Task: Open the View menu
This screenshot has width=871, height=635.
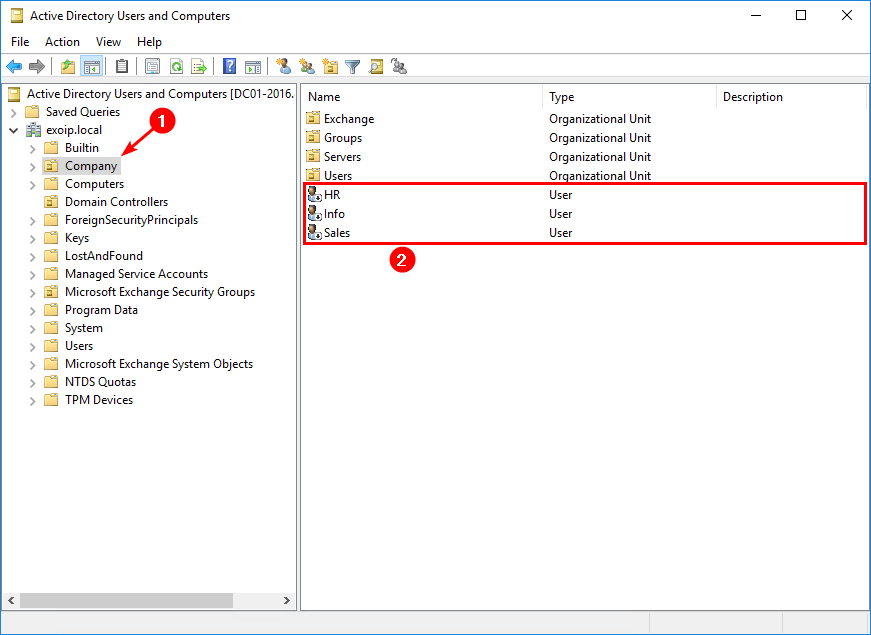Action: click(x=108, y=41)
